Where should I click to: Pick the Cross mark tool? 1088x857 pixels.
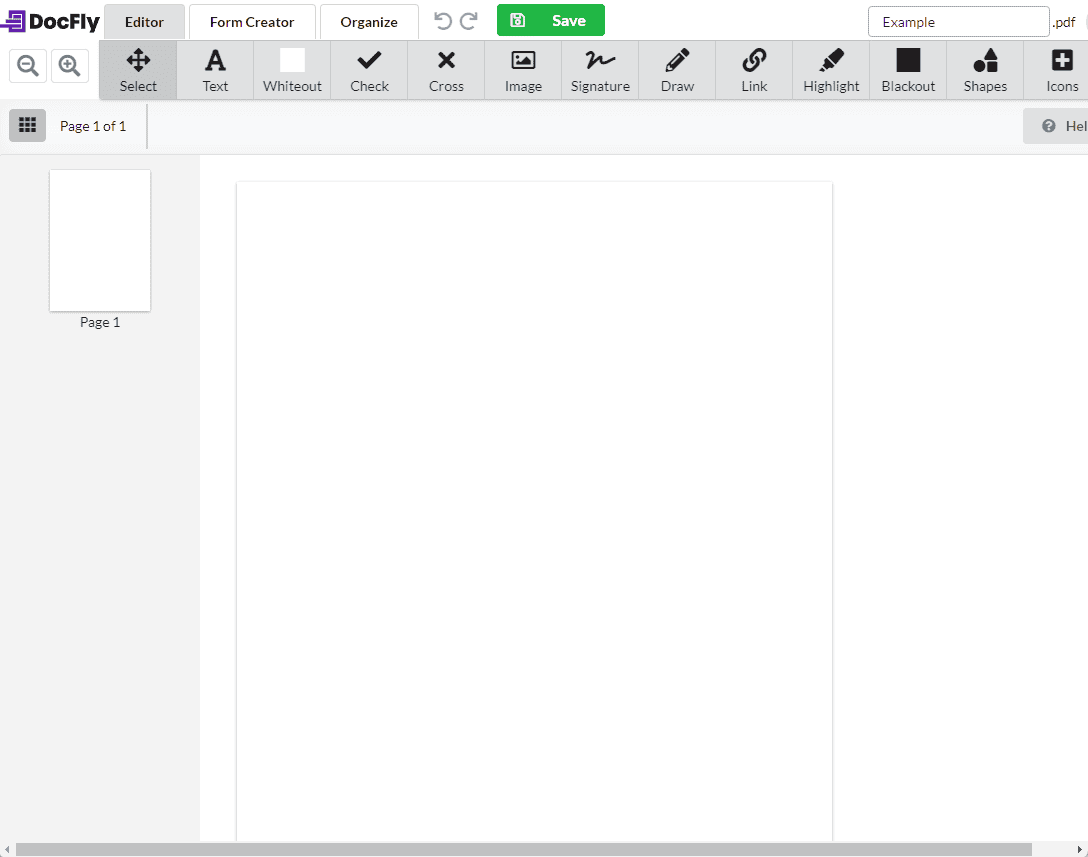[446, 70]
